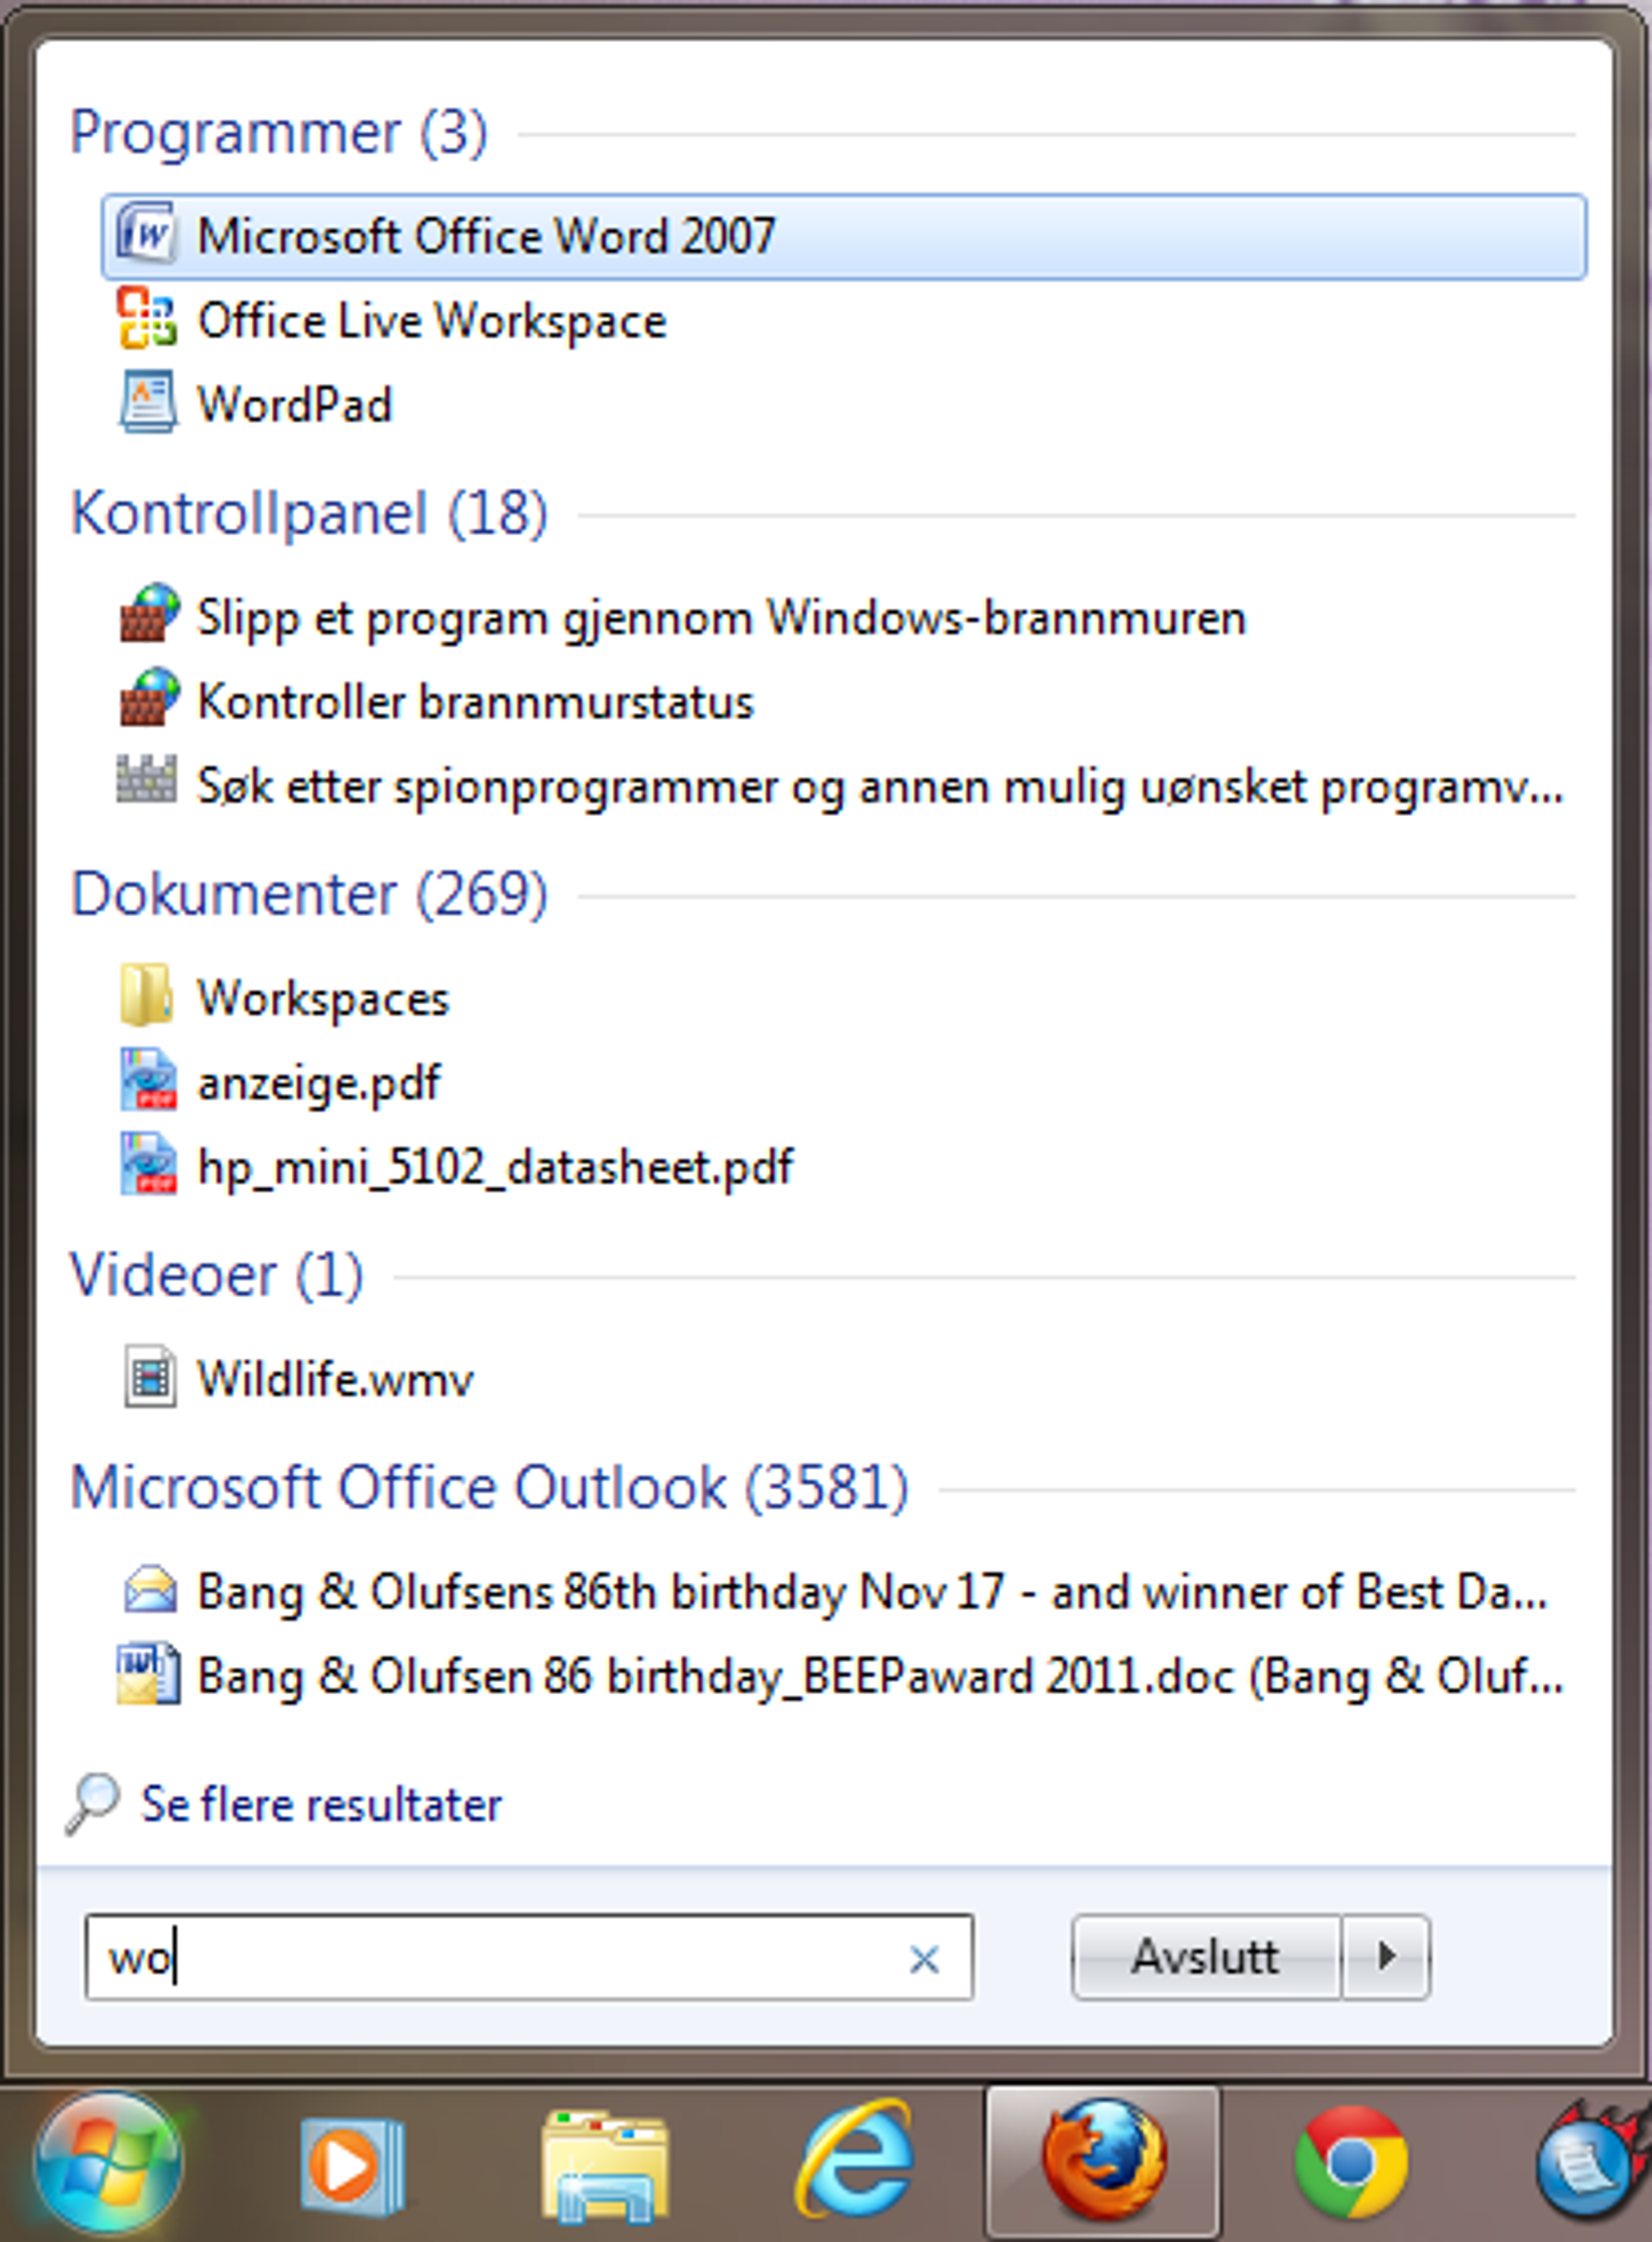Open the Programmer (3) results header
Image resolution: width=1652 pixels, height=2242 pixels.
tap(279, 132)
